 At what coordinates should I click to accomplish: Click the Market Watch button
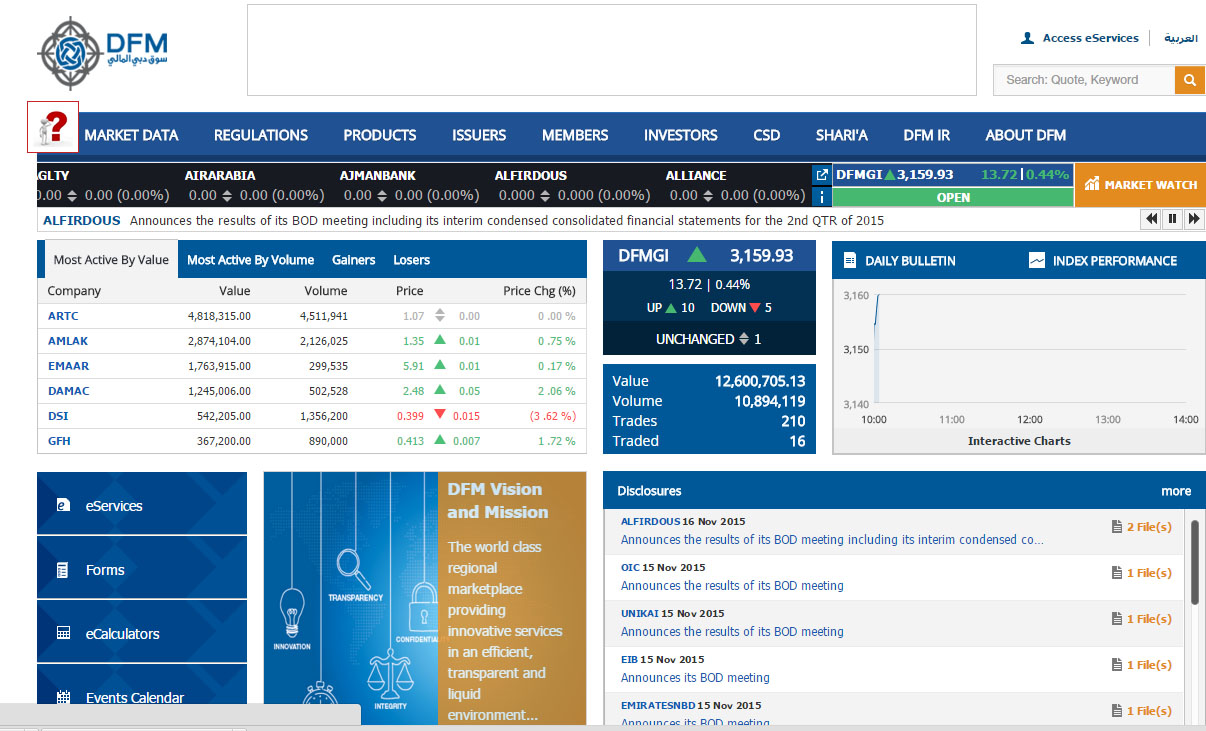point(1140,185)
